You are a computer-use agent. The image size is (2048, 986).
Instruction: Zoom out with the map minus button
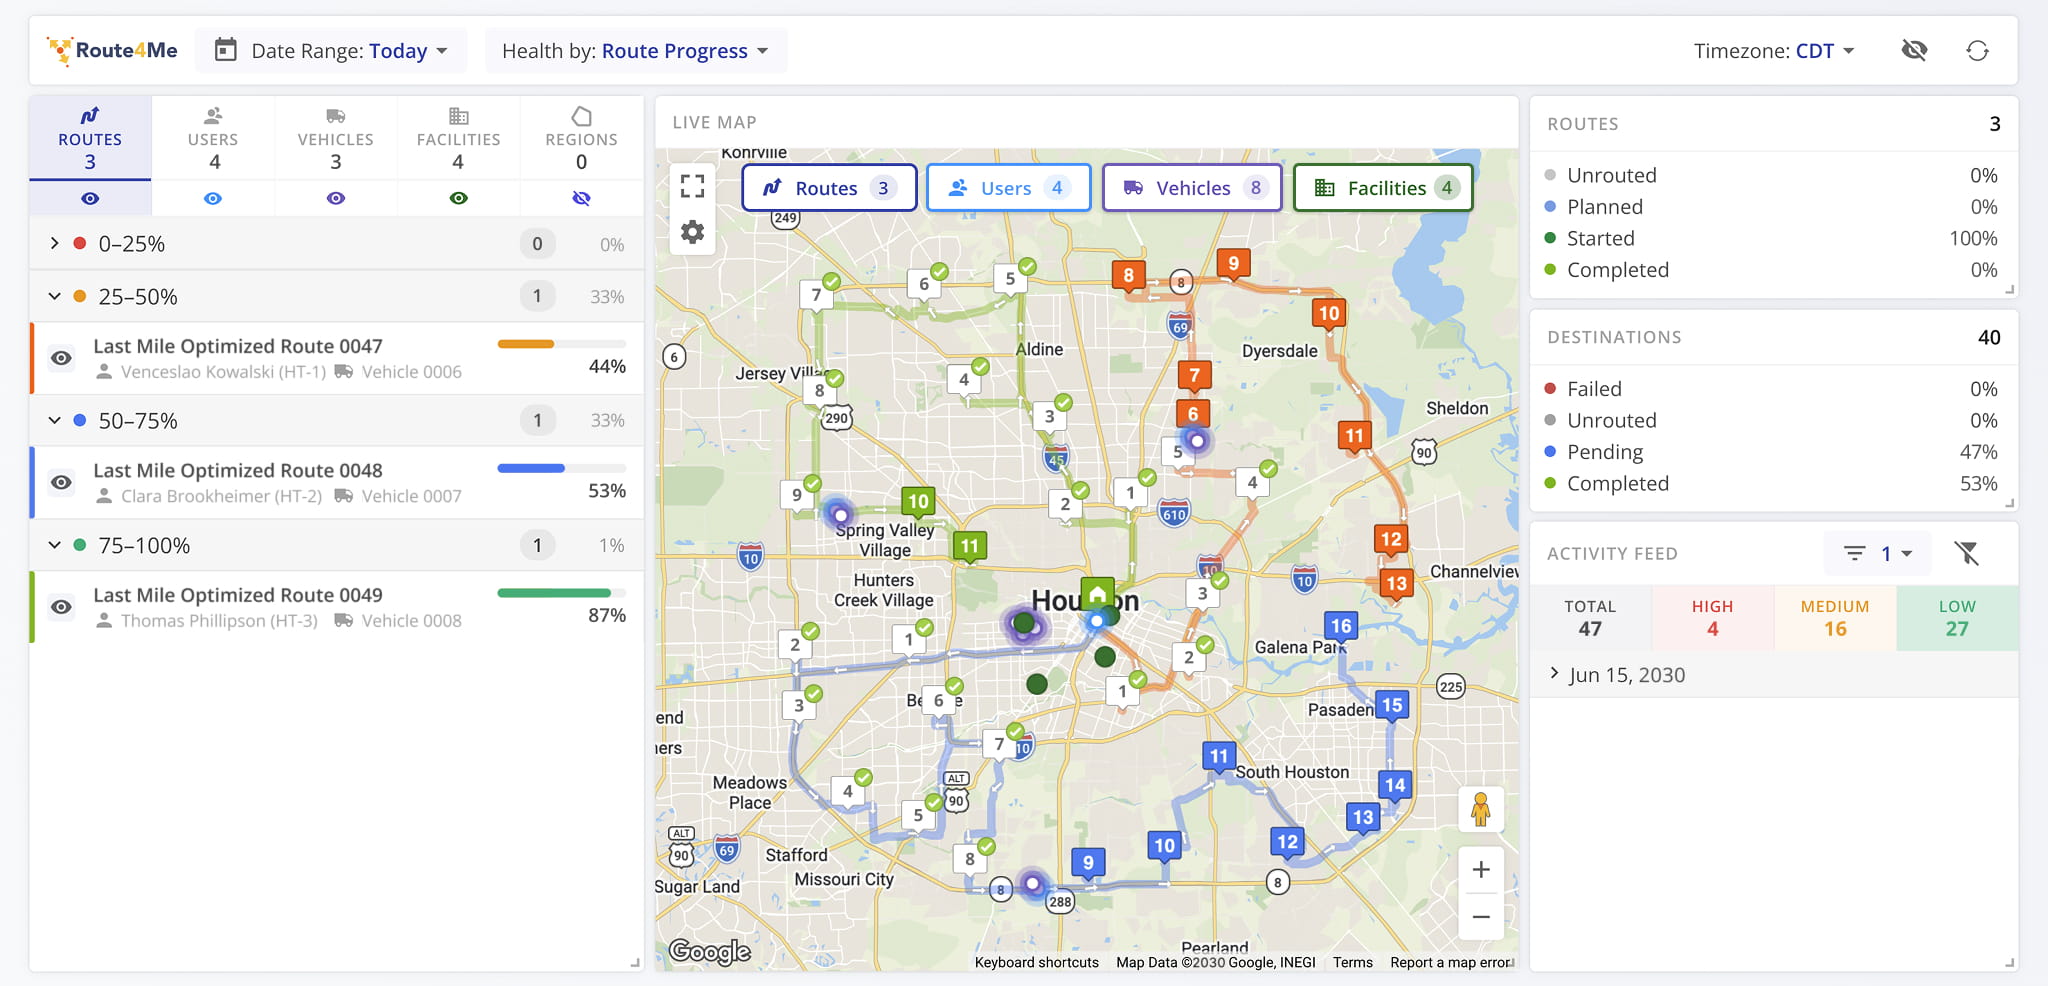point(1481,916)
